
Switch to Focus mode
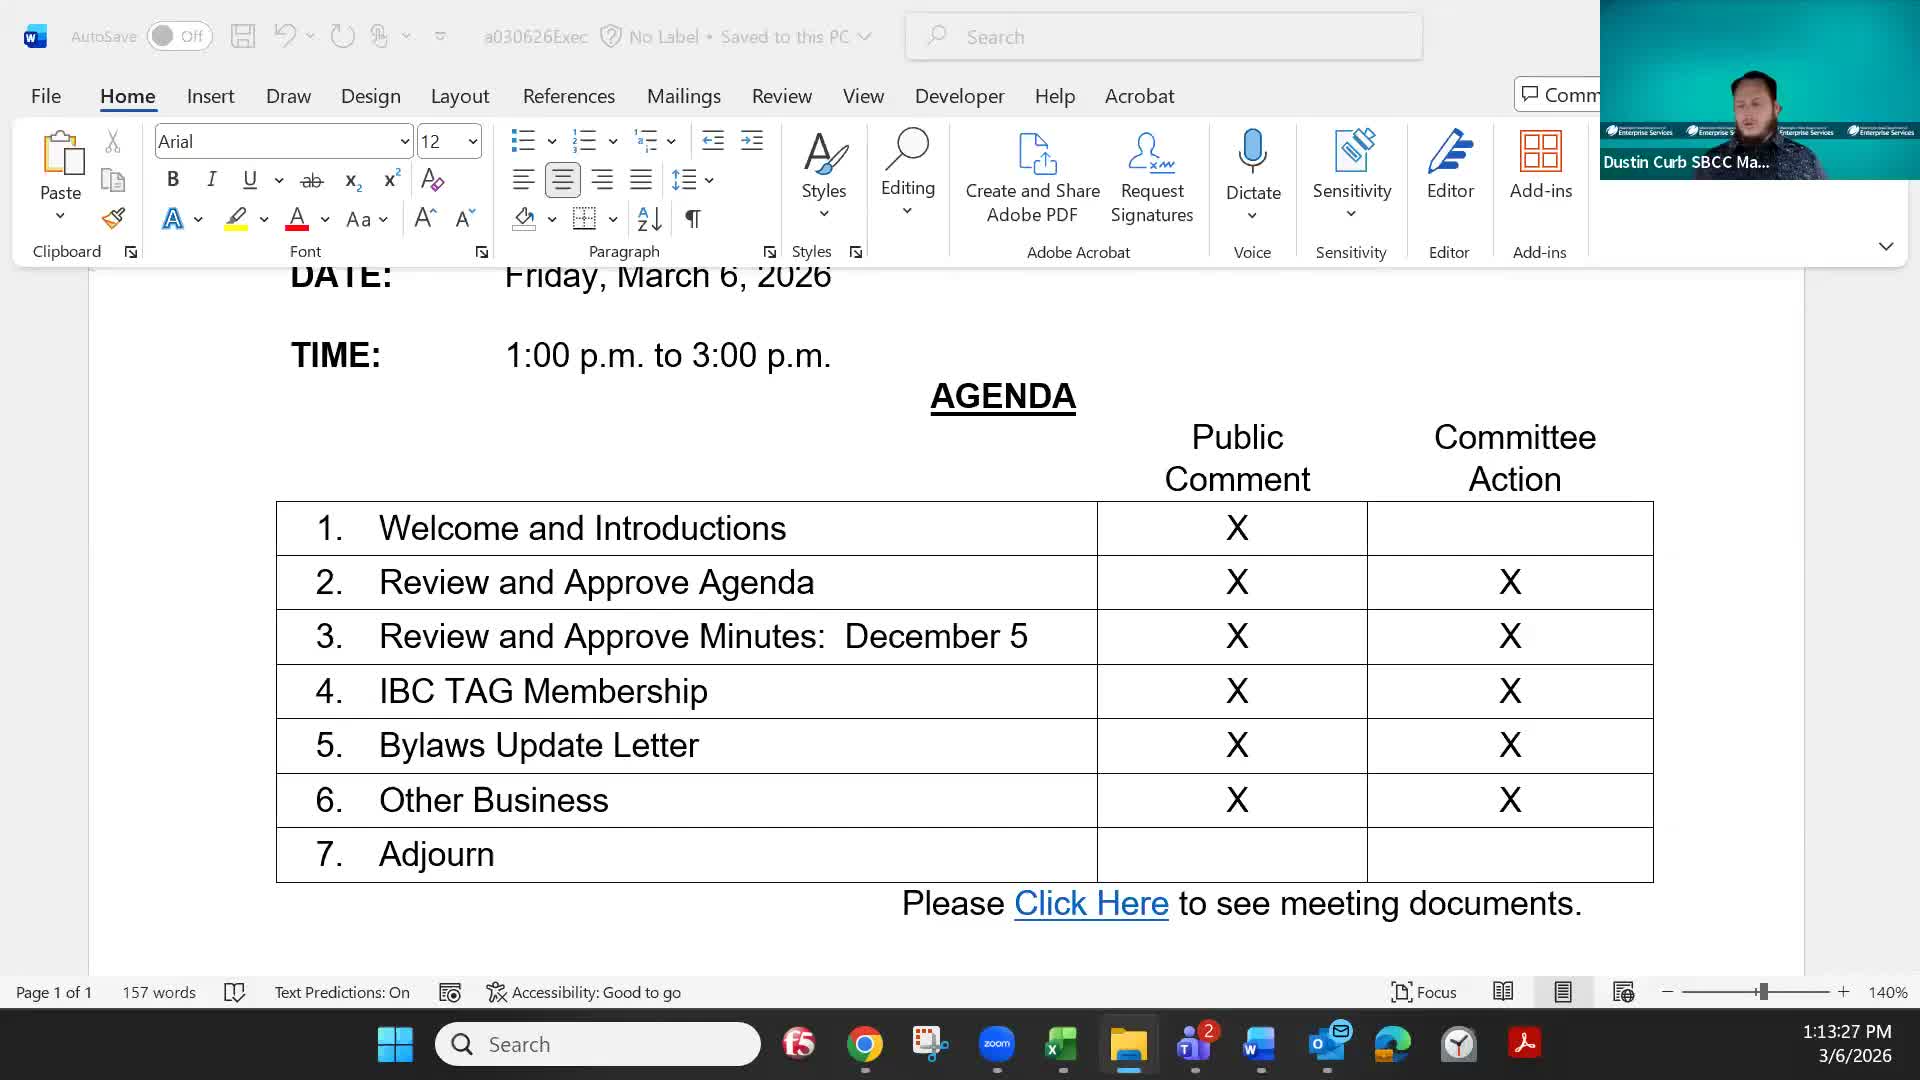[x=1423, y=992]
